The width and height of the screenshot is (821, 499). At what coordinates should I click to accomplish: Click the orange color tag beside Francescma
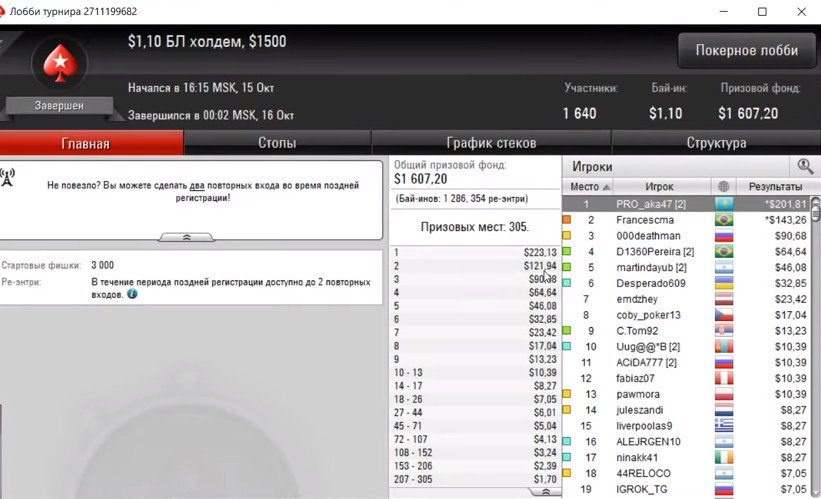click(x=567, y=220)
